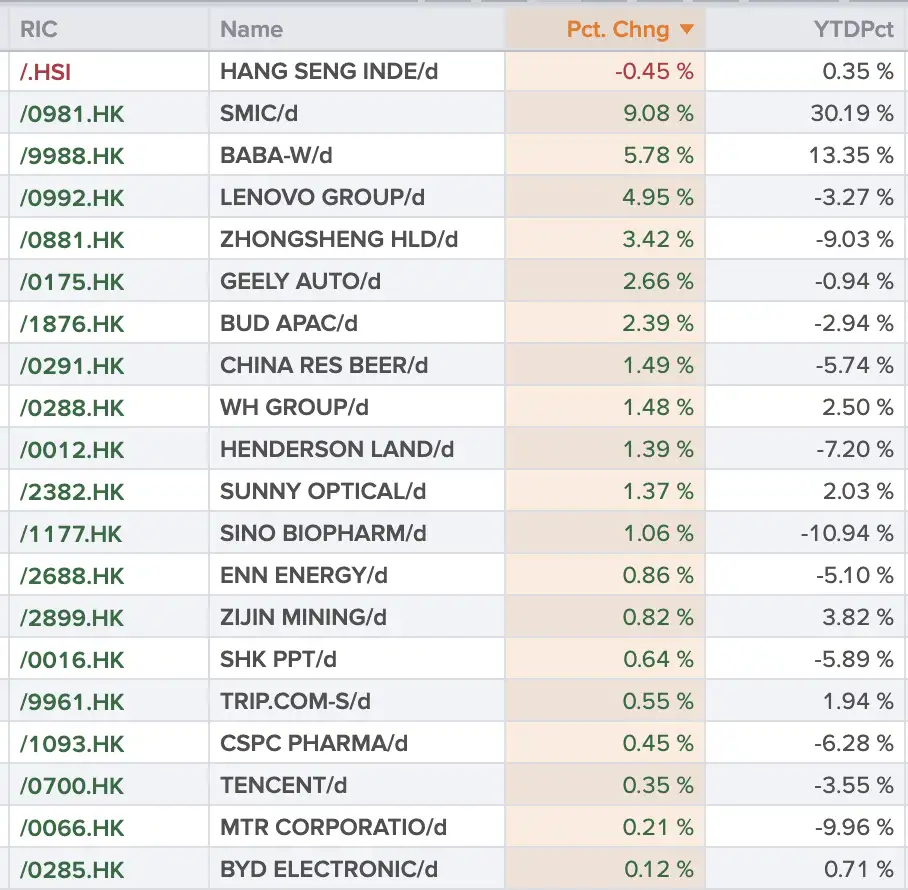Open the /2688.HK ticker

pyautogui.click(x=72, y=576)
